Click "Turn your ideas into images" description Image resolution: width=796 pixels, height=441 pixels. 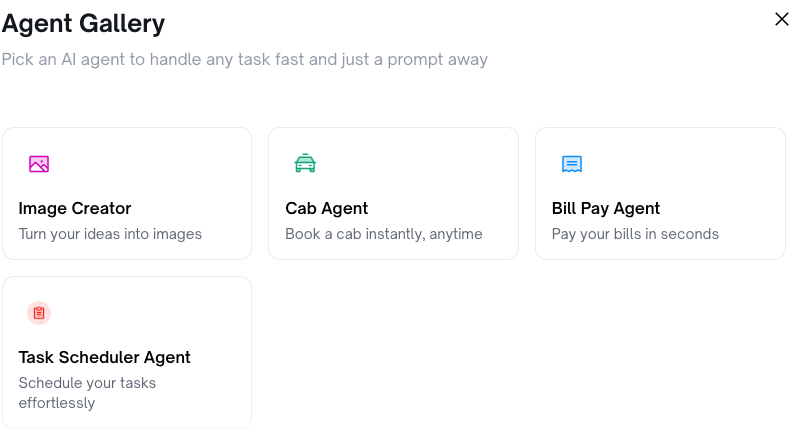pyautogui.click(x=110, y=234)
